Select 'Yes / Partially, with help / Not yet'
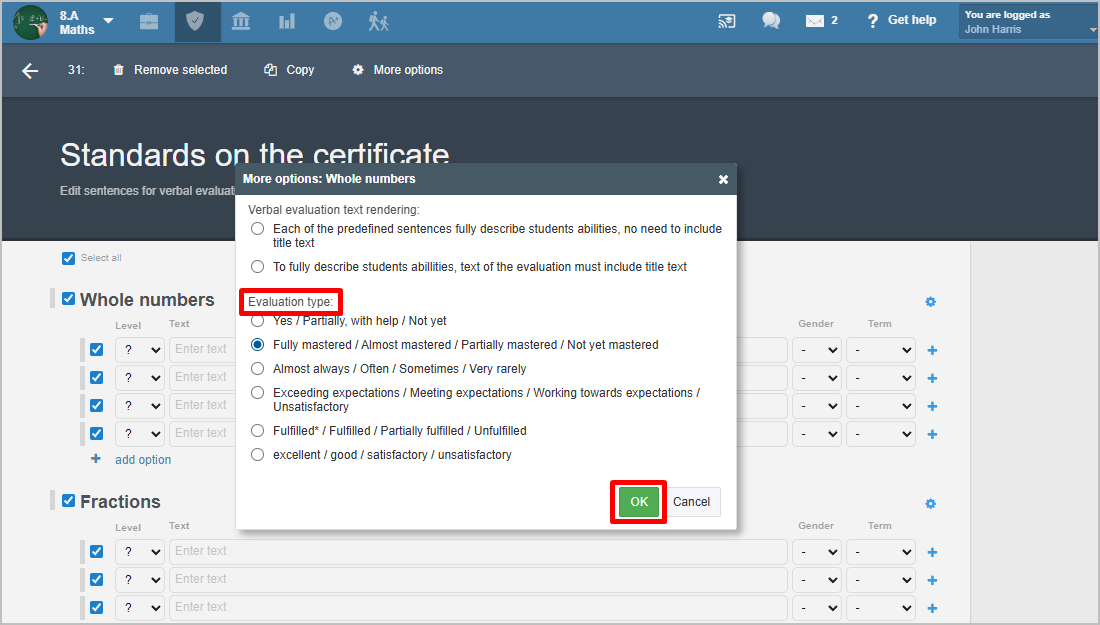1100x625 pixels. pyautogui.click(x=258, y=321)
